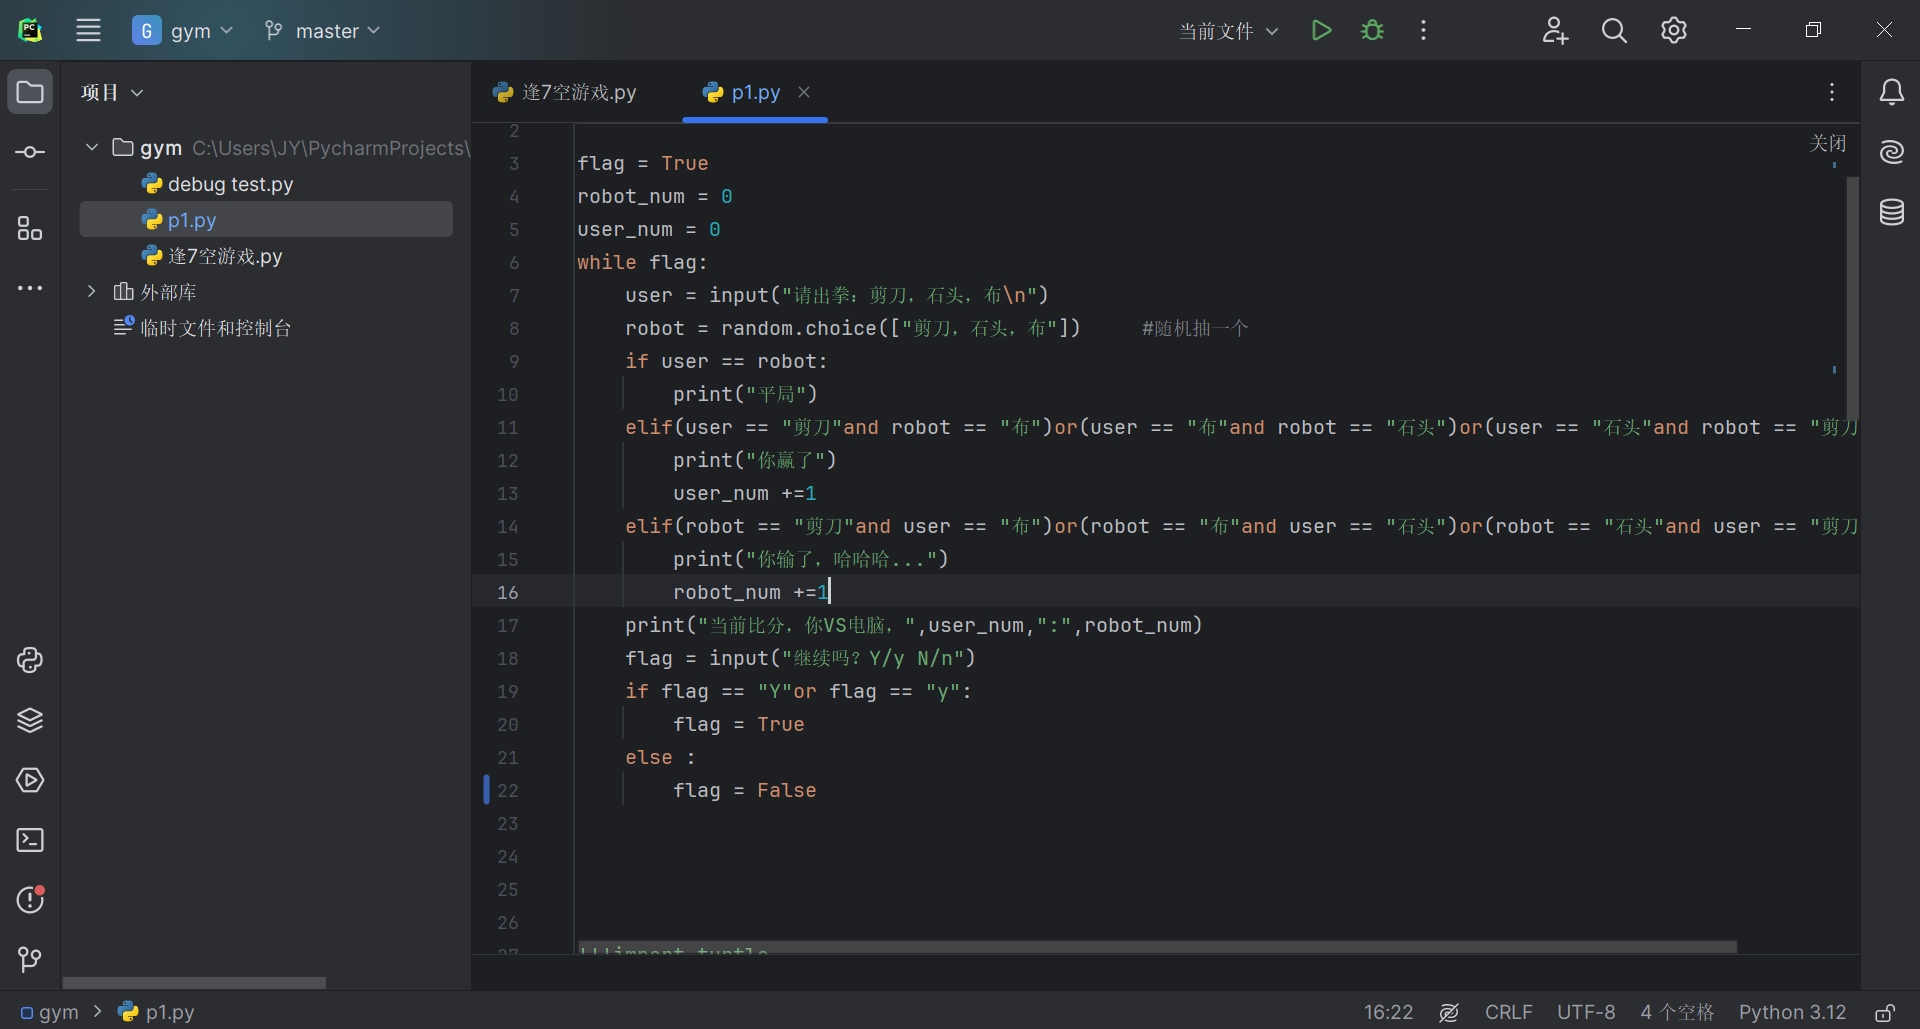Click the print("平局") line
1920x1029 pixels.
[x=745, y=394]
